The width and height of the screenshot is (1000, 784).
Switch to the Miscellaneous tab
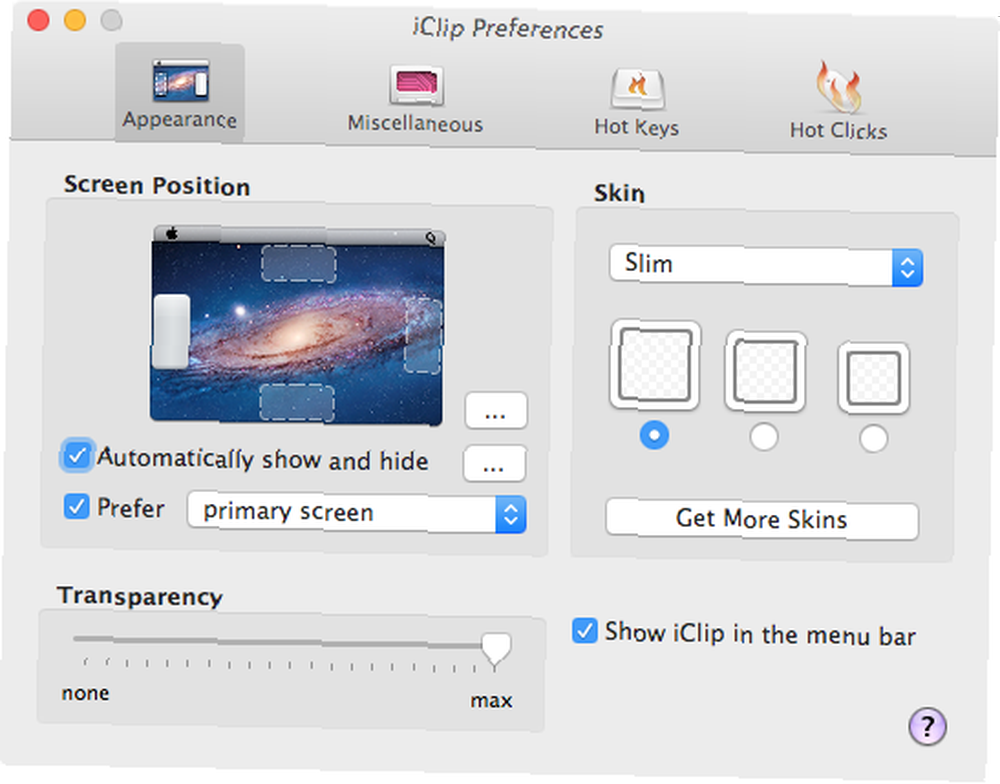coord(415,100)
